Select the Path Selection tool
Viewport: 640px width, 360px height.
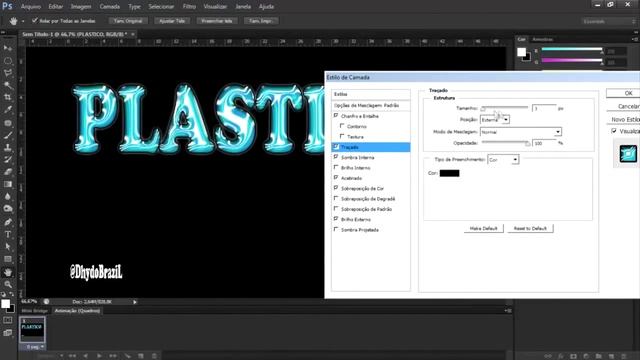[x=8, y=247]
